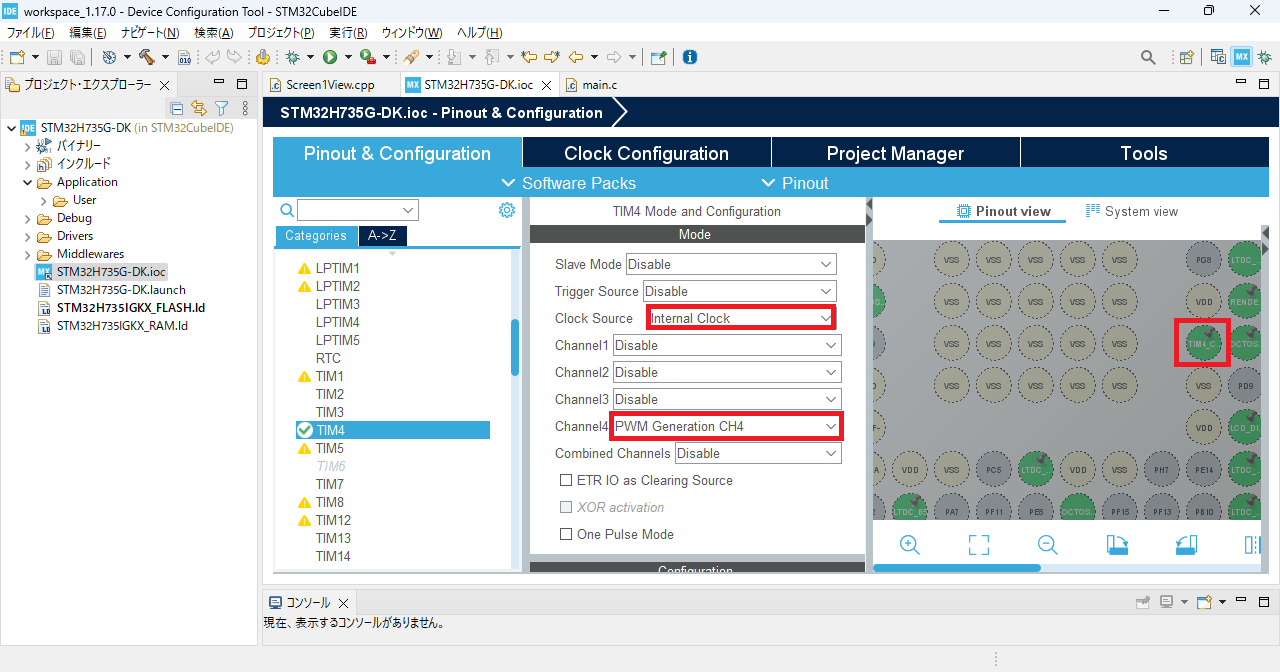Zoom in on the pinout view
This screenshot has width=1280, height=672.
point(909,544)
